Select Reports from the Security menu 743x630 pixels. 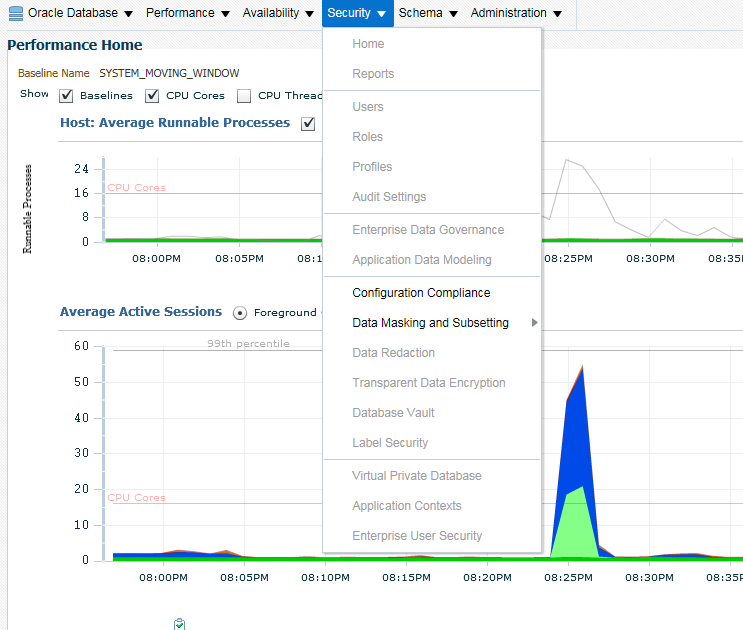coord(373,74)
